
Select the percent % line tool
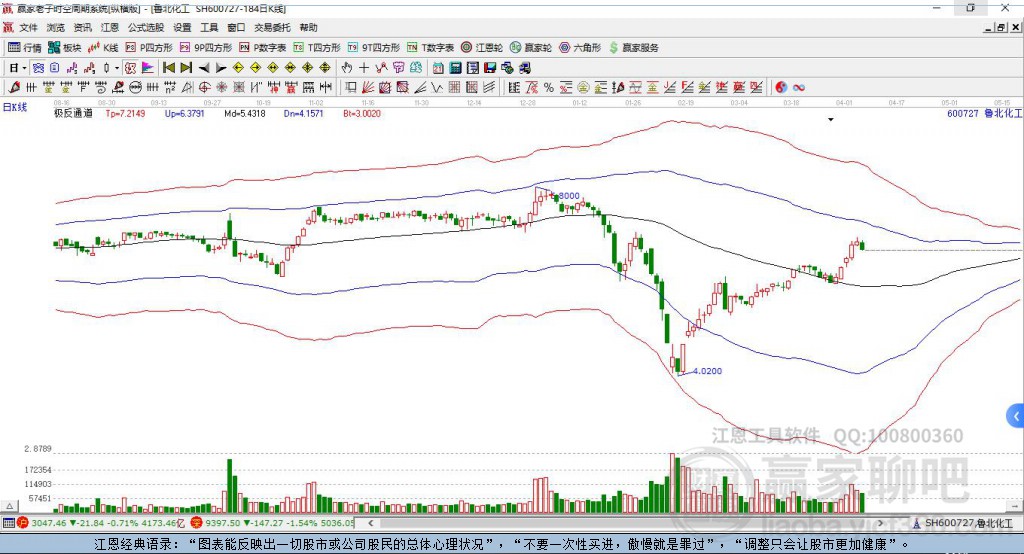549,88
